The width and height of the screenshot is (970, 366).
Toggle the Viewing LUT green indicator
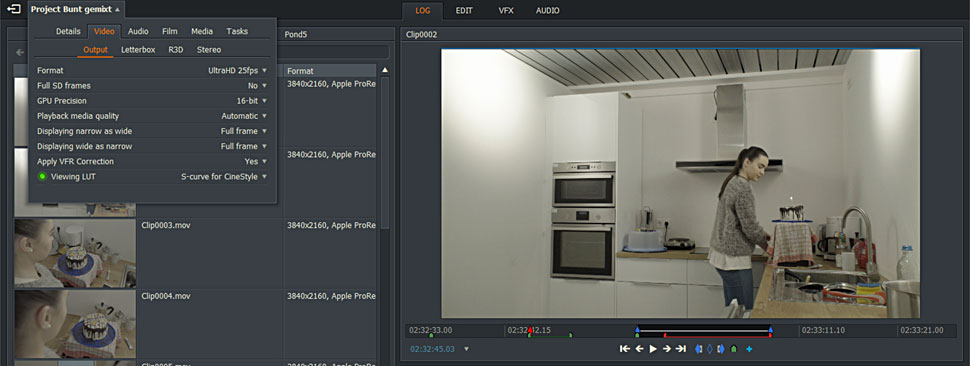tap(42, 177)
